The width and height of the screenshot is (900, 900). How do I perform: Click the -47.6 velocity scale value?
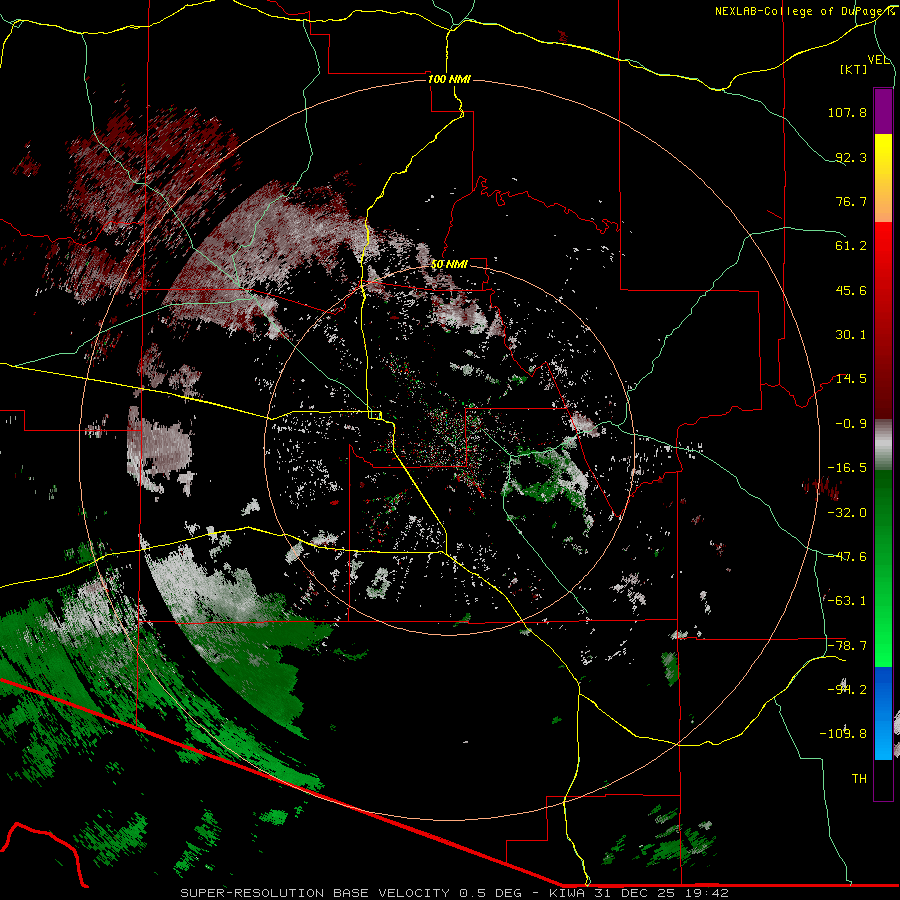[847, 557]
